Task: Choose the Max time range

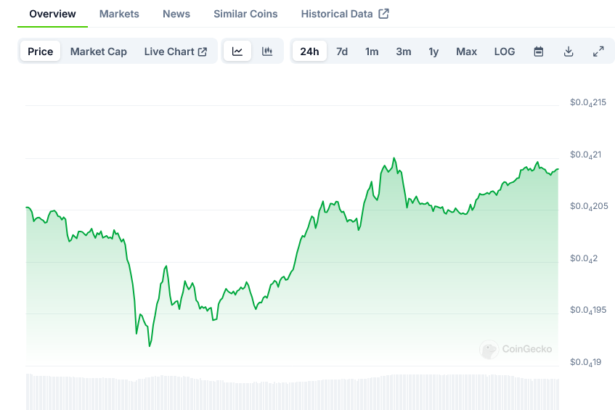Action: pos(466,52)
